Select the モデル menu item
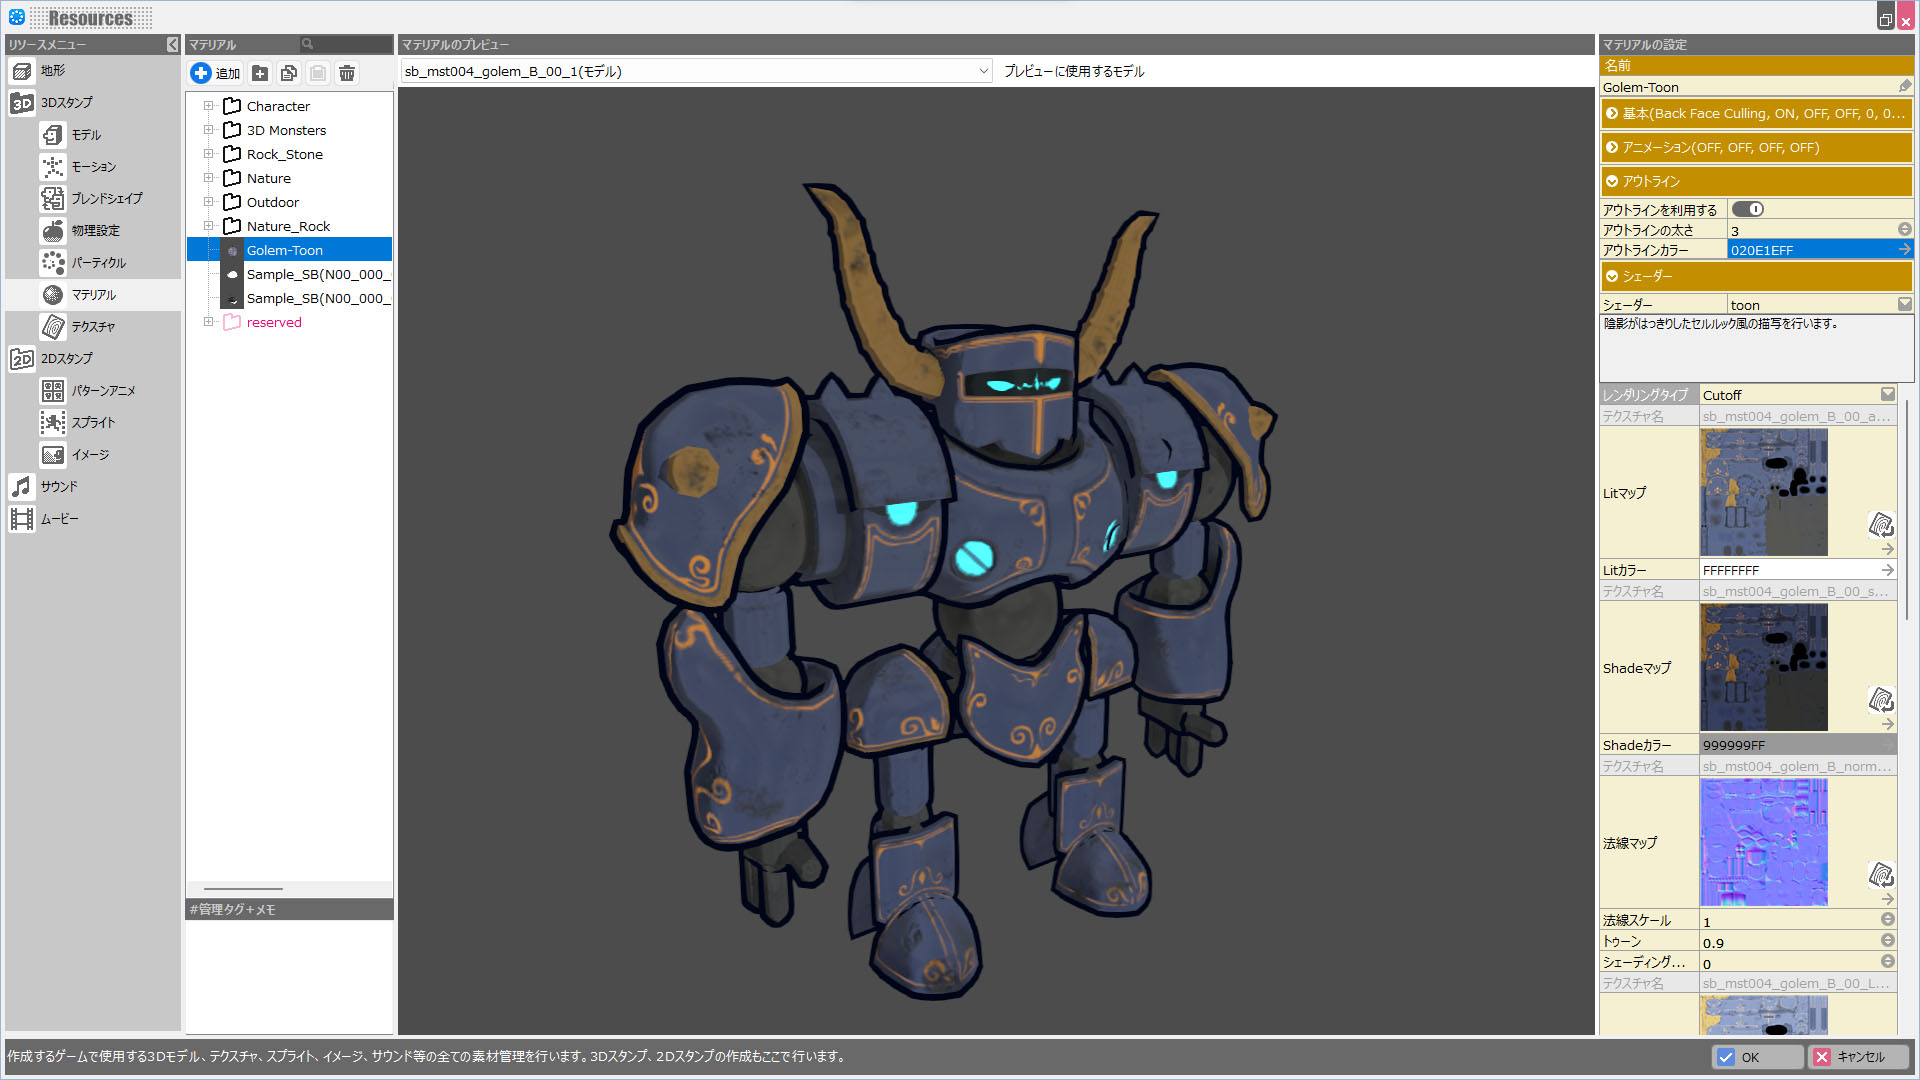The width and height of the screenshot is (1920, 1080). click(85, 135)
